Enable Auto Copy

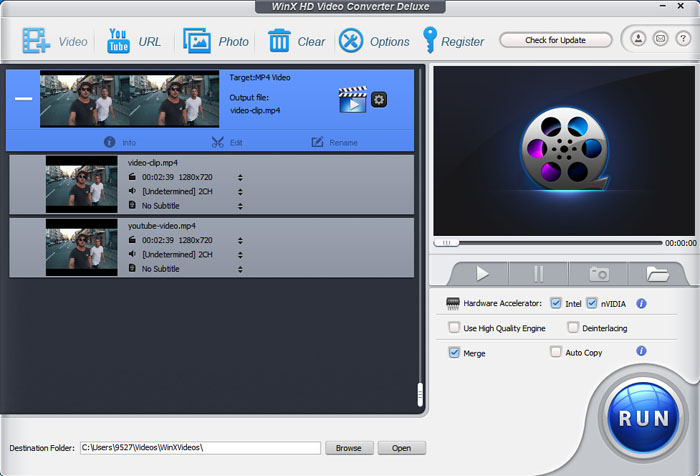pyautogui.click(x=556, y=352)
